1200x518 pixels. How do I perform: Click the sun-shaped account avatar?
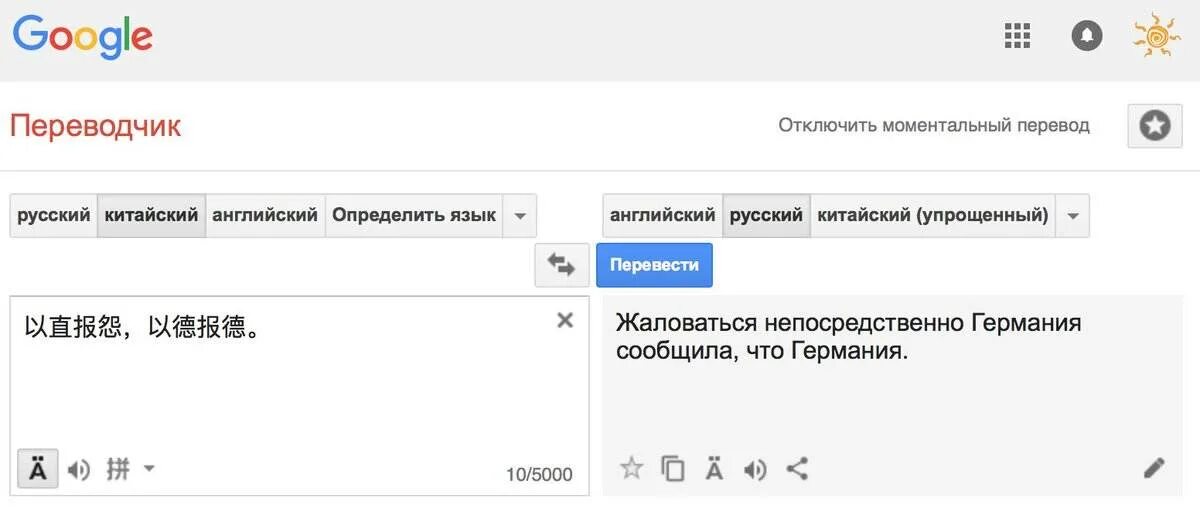coord(1157,37)
